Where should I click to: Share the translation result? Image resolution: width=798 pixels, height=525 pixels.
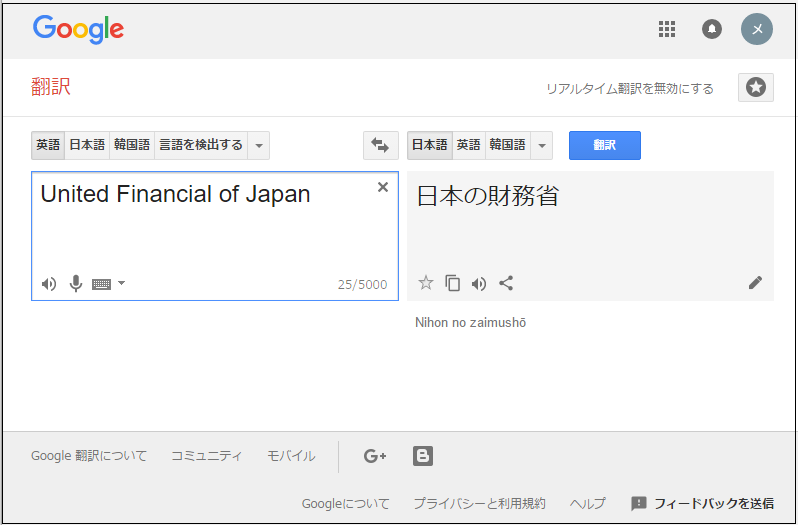coord(506,283)
